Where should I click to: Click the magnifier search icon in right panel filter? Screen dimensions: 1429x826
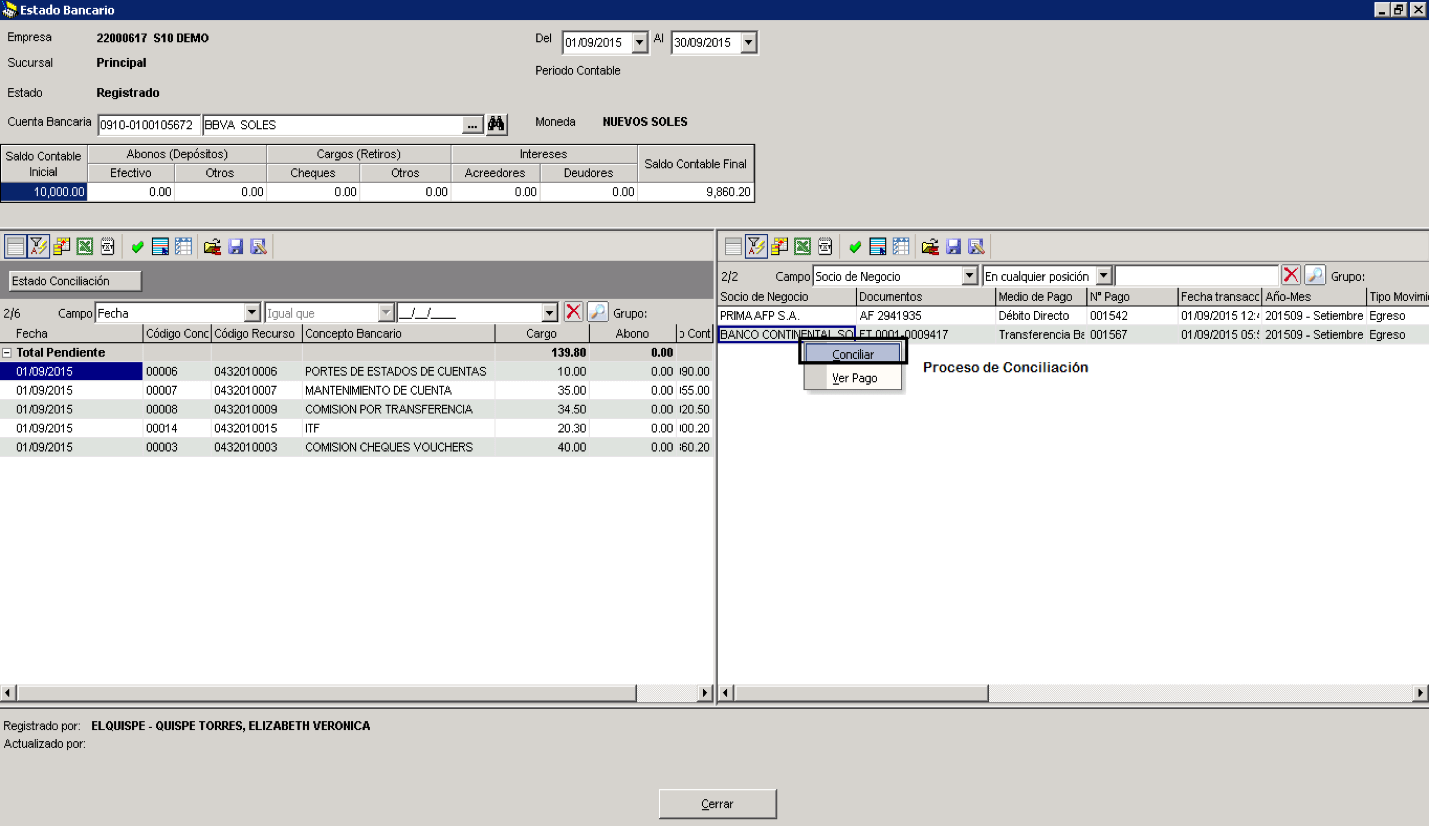tap(1315, 275)
